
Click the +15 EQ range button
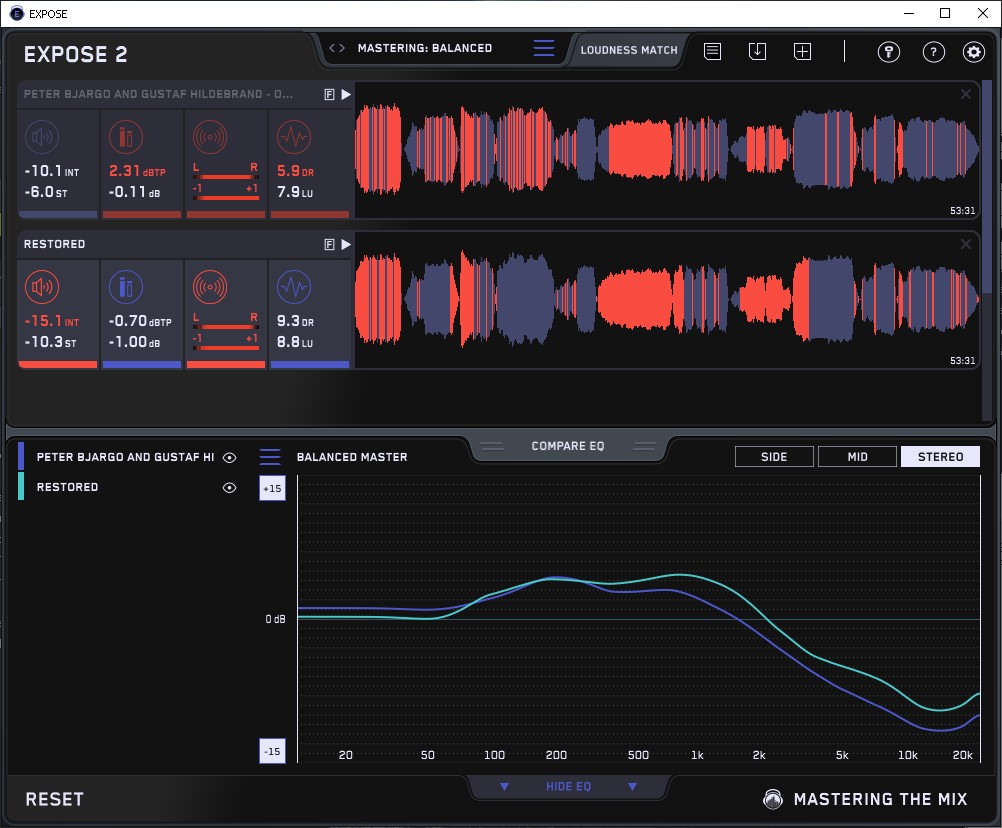click(x=272, y=488)
